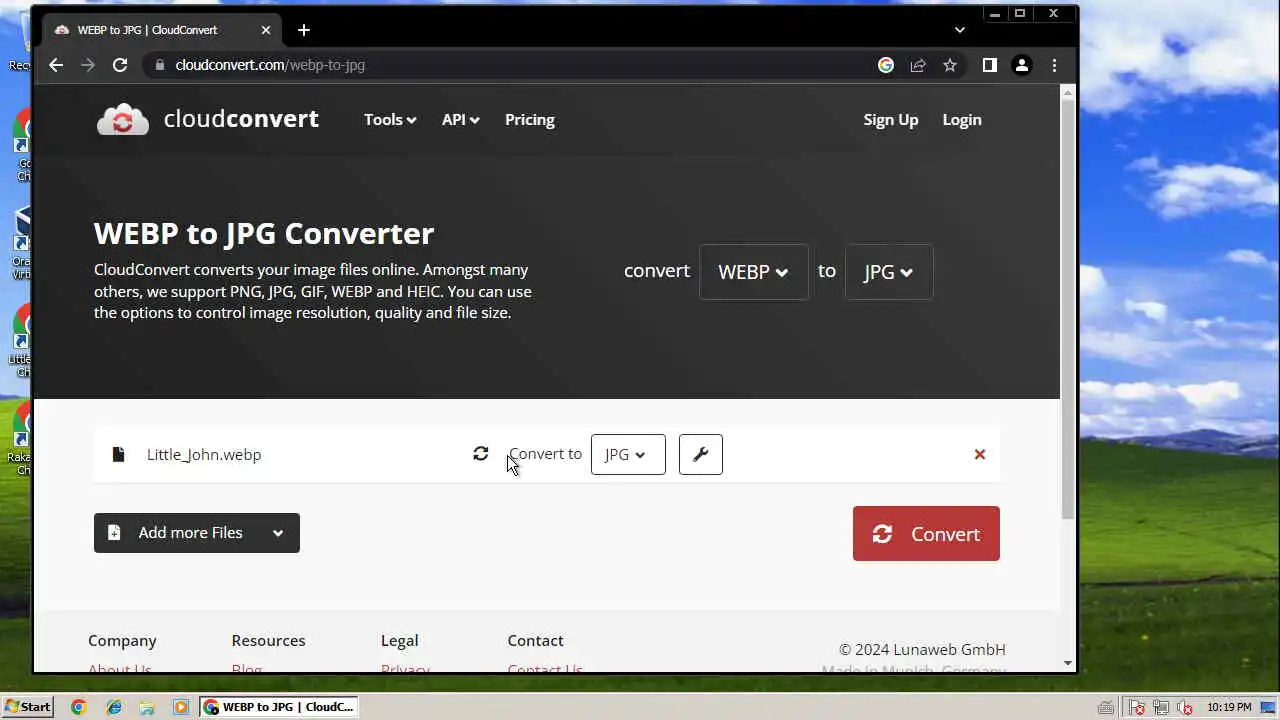
Task: Expand the Add more Files arrow
Action: [x=278, y=533]
